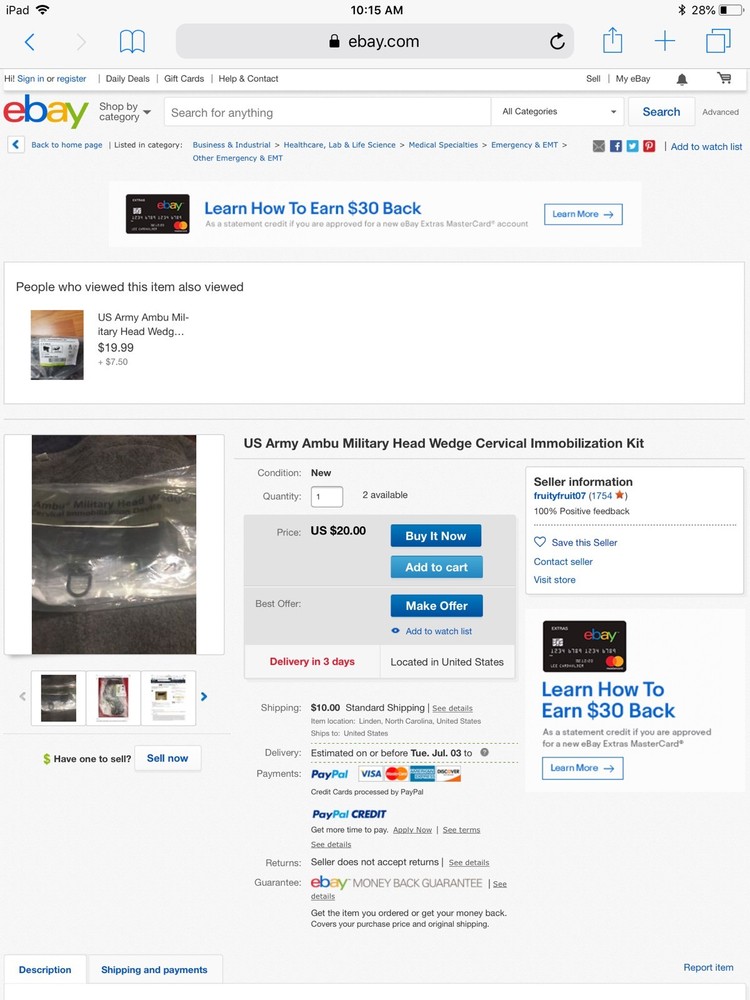Open new tab with plus icon
The width and height of the screenshot is (750, 1000).
point(665,41)
